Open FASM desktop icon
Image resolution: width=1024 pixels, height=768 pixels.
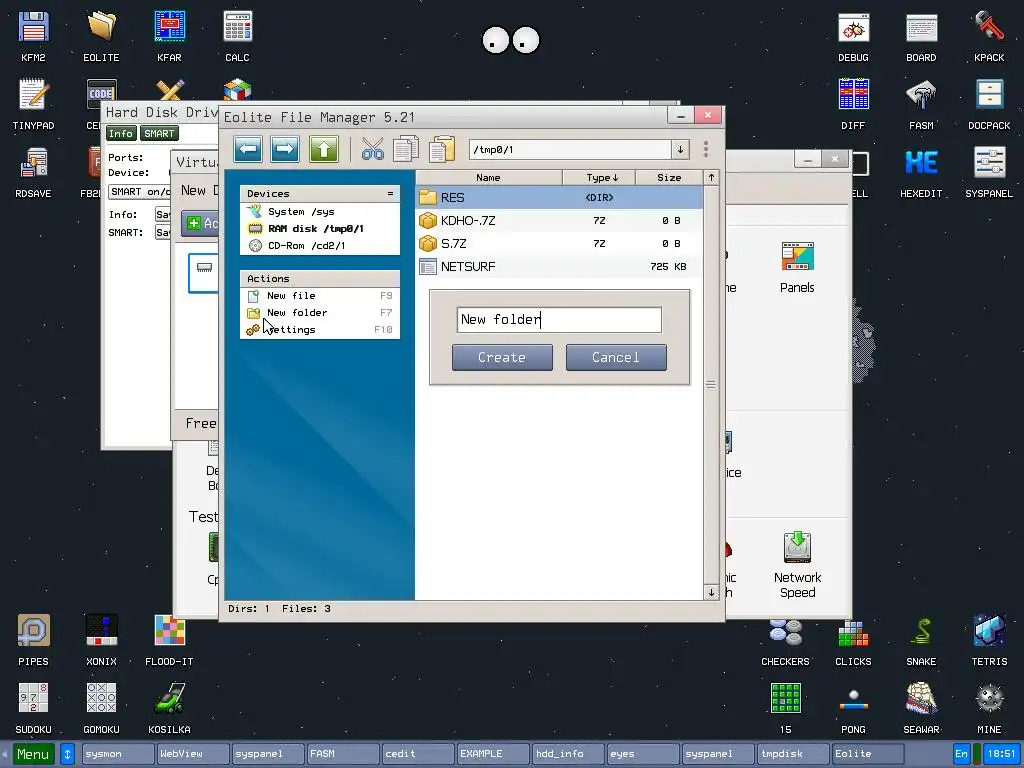click(x=921, y=104)
